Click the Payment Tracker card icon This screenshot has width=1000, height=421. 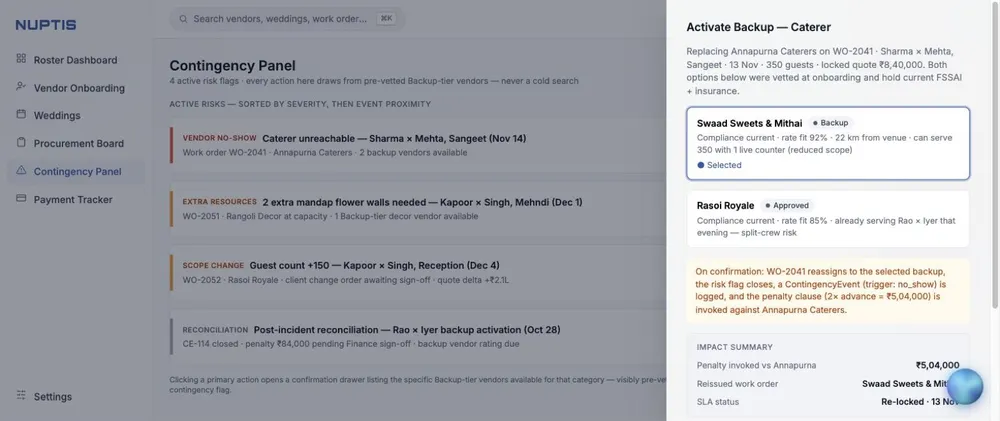[x=21, y=198]
